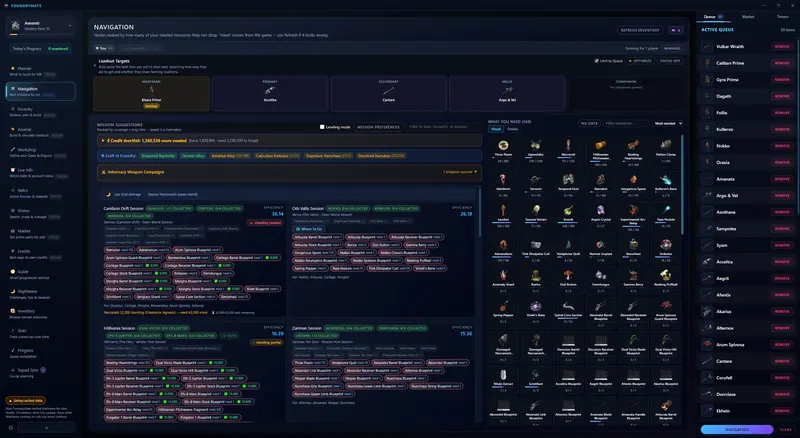Viewport: 800px width, 438px height.
Task: Select the Visual view tab
Action: coord(496,129)
